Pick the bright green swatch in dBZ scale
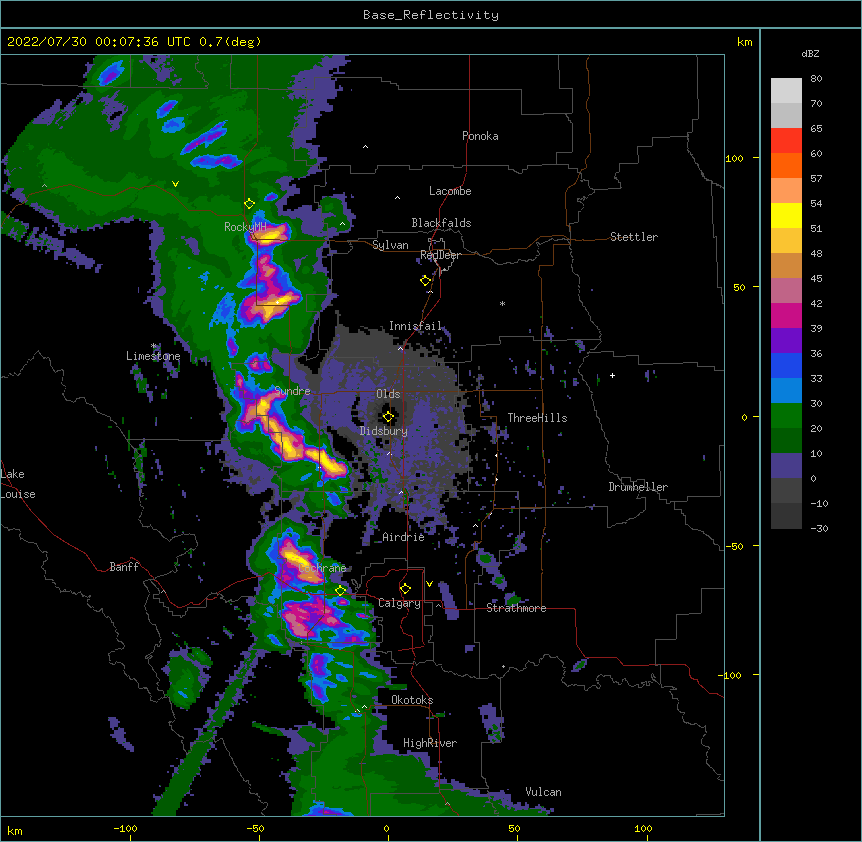Screen dimensions: 862x842 click(x=786, y=416)
